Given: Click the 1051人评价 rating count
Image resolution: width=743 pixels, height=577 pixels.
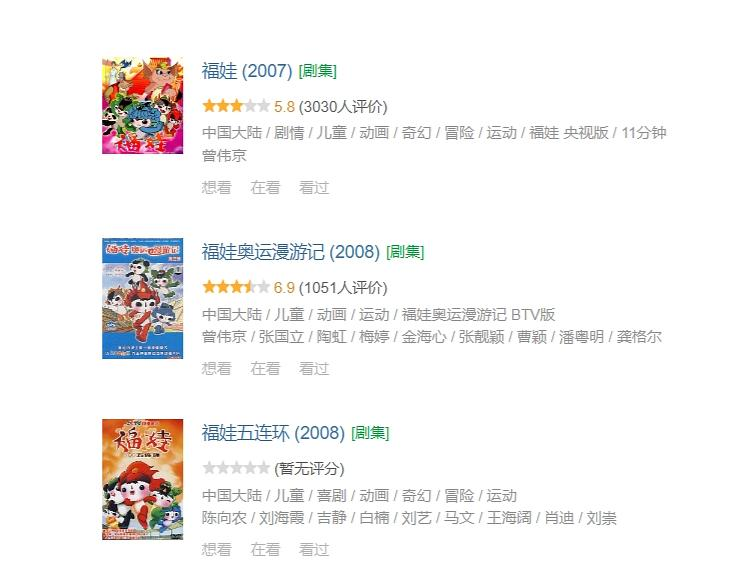Looking at the screenshot, I should tap(343, 288).
